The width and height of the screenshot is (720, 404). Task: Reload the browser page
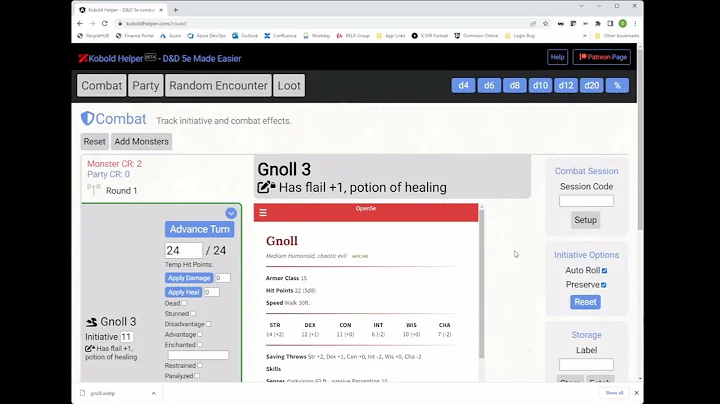[x=105, y=23]
